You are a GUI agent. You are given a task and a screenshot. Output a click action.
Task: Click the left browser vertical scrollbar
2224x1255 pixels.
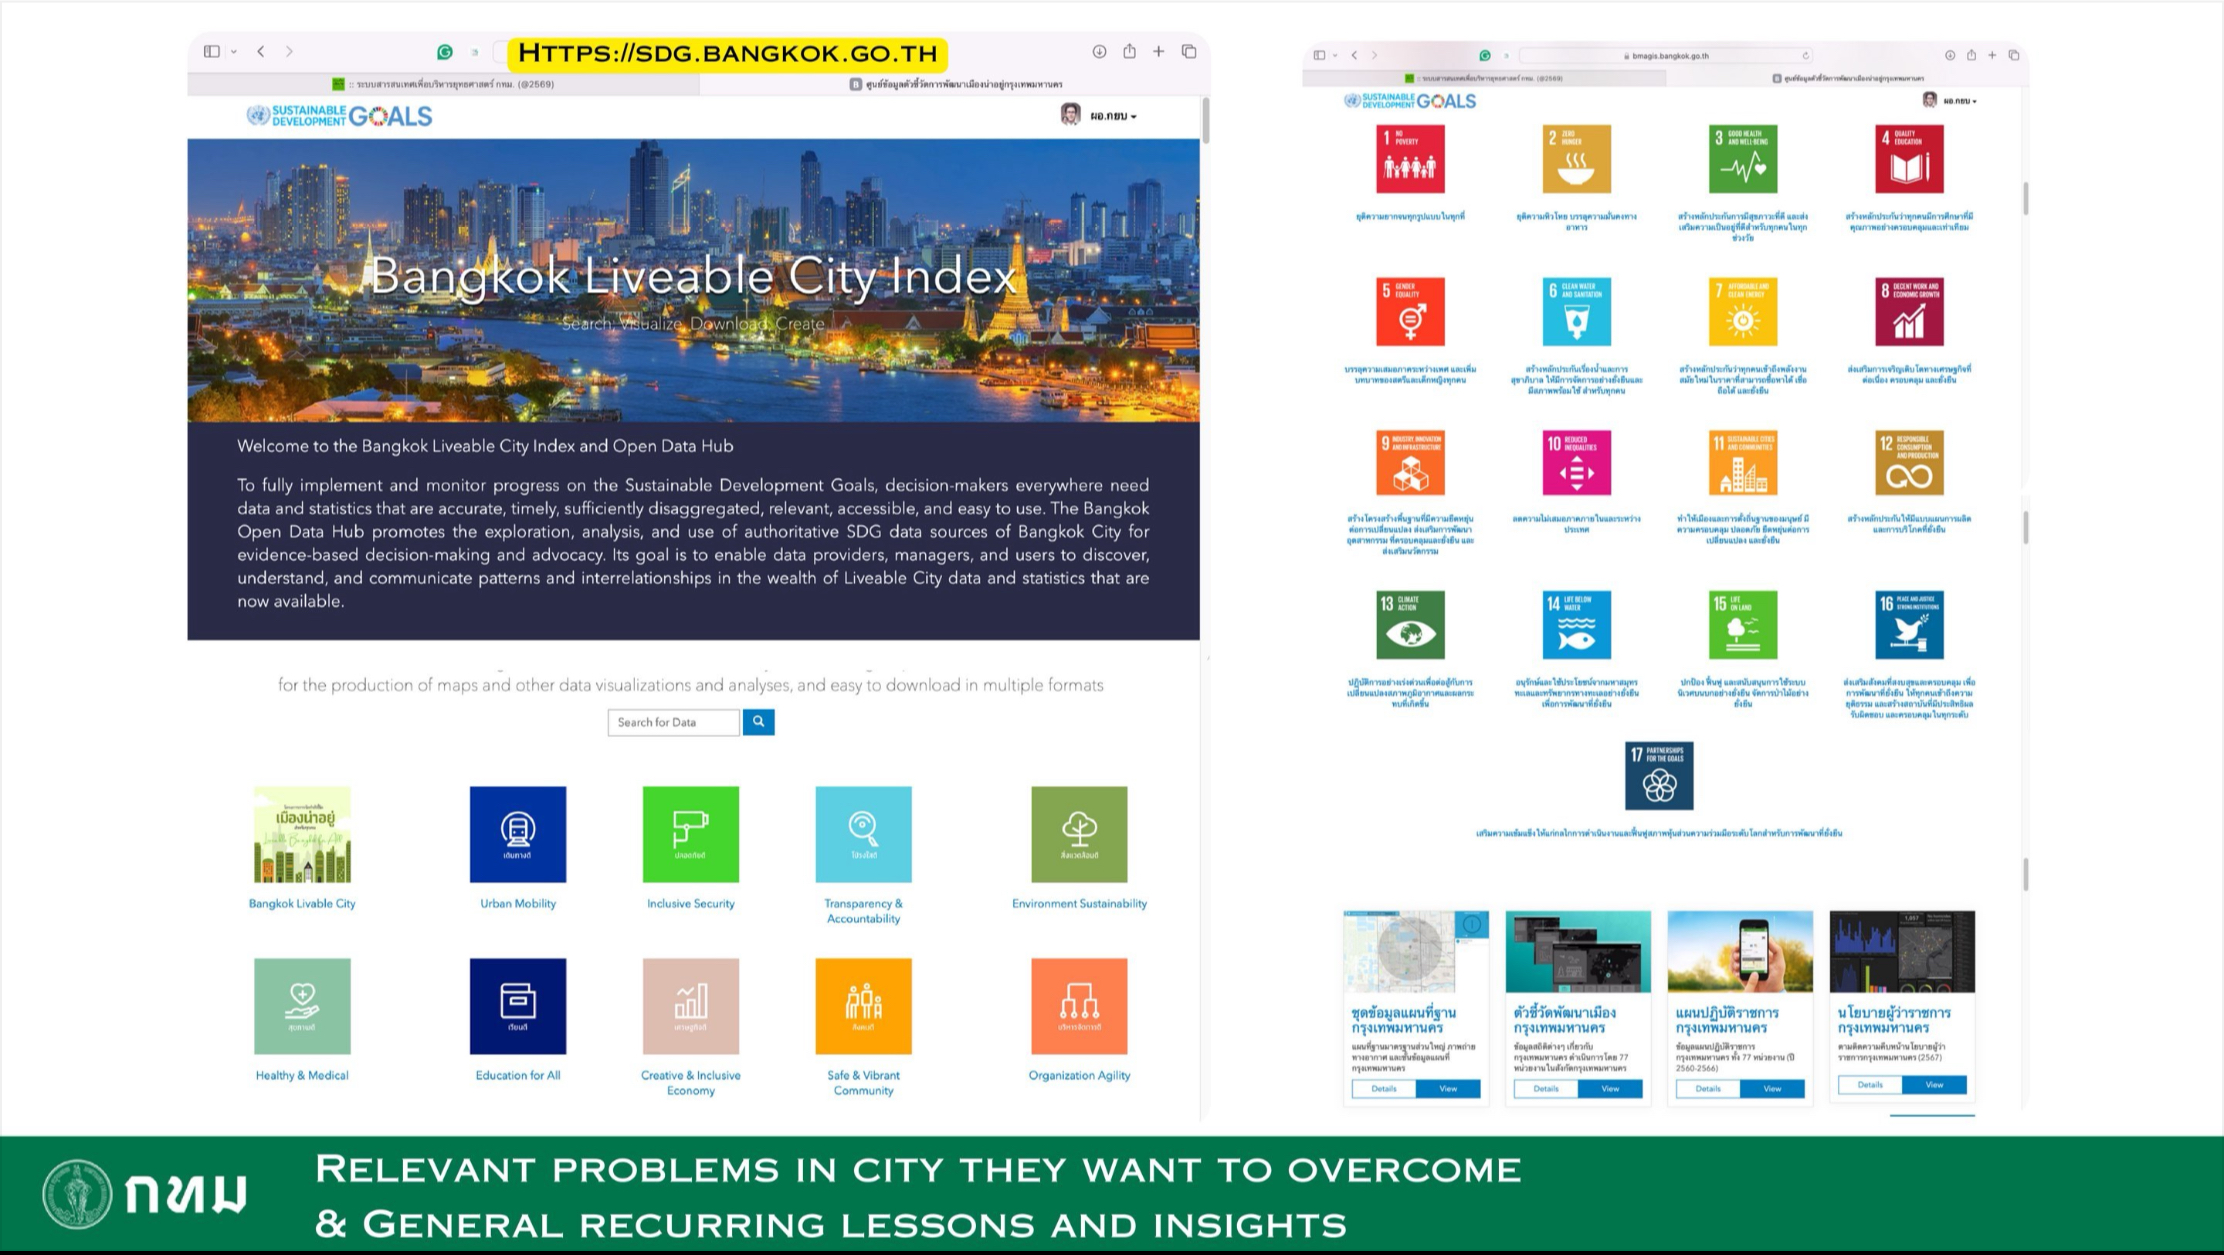(1206, 120)
